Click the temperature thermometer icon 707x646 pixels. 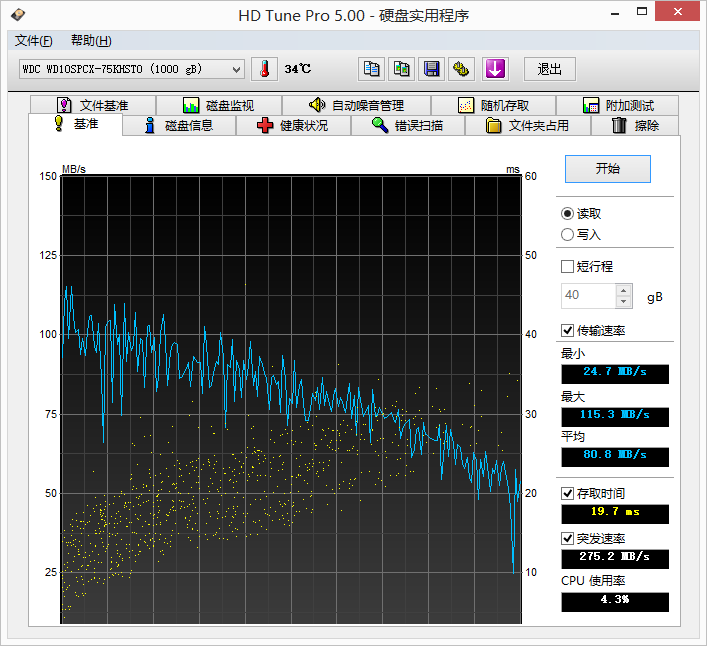click(x=264, y=69)
